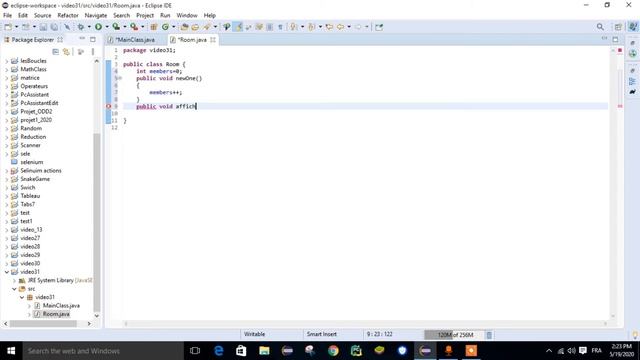Click the taskbar search box
This screenshot has width=640, height=360.
pyautogui.click(x=103, y=351)
